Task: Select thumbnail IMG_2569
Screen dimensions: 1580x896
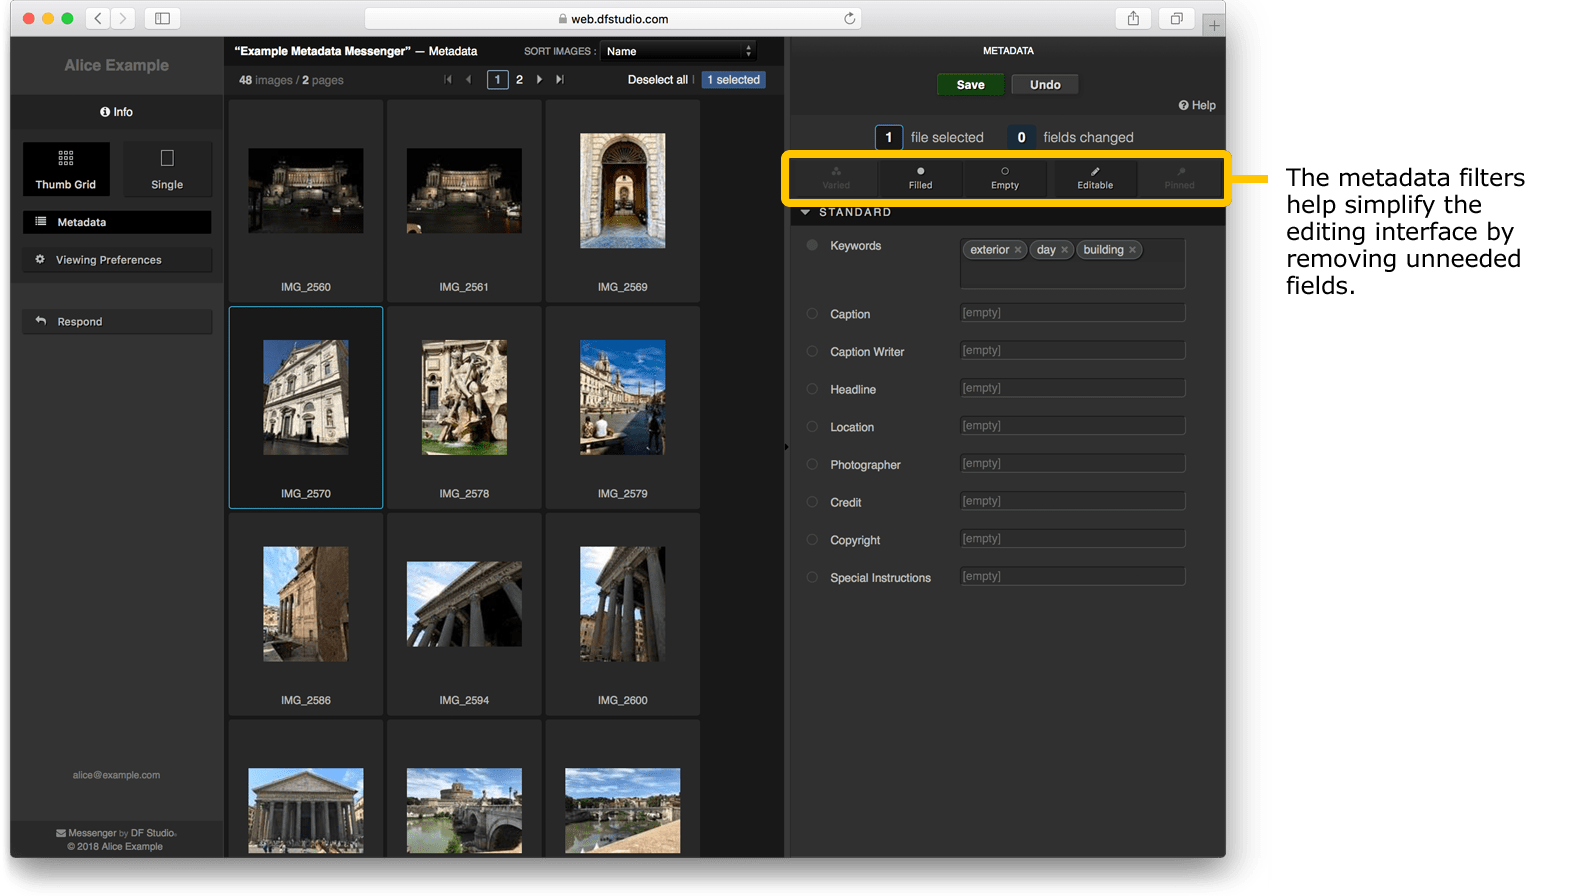Action: click(x=622, y=201)
